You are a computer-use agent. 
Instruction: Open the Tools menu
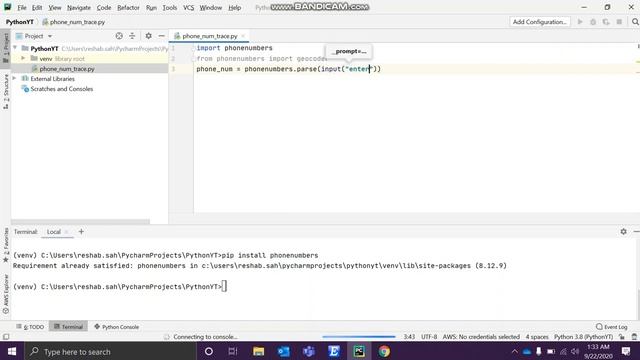(x=169, y=7)
